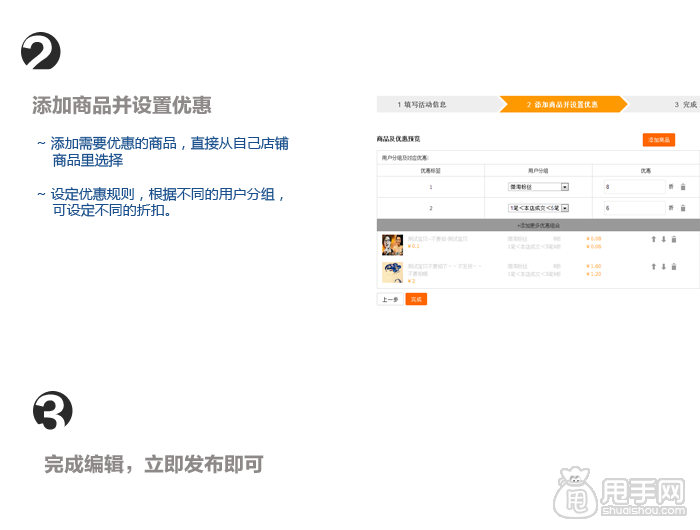The height and width of the screenshot is (530, 700).
Task: Delete the first discount rule row
Action: pyautogui.click(x=683, y=187)
